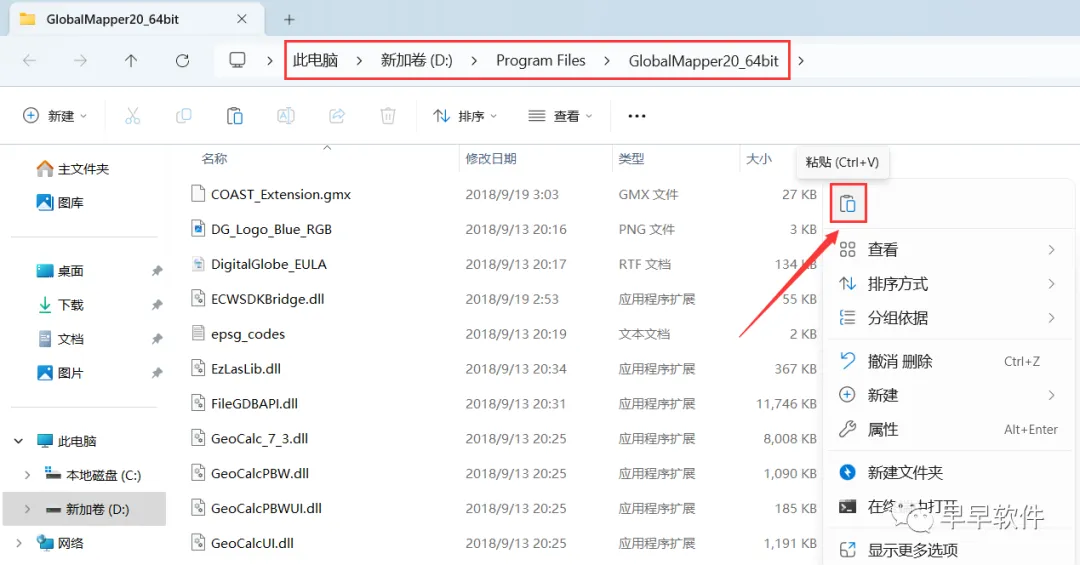Expand the 本地磁盘 (C:) tree node

[27, 475]
